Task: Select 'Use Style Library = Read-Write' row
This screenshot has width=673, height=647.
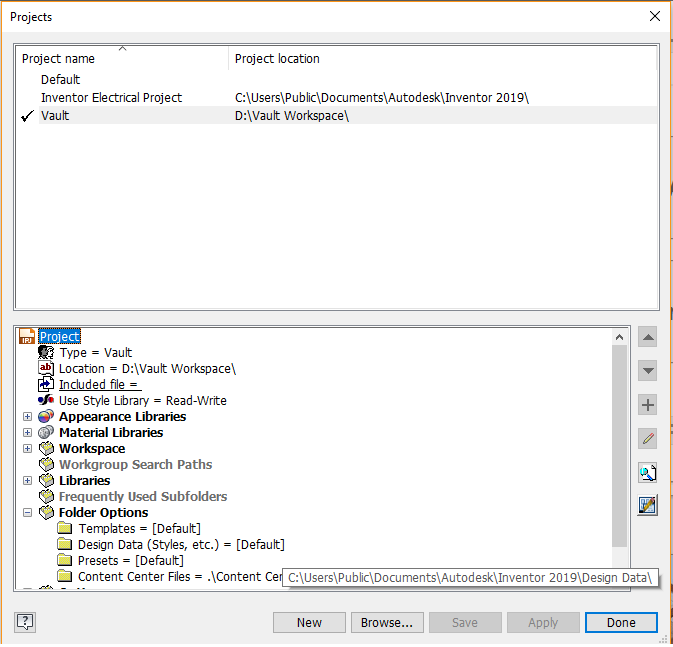Action: pyautogui.click(x=142, y=401)
